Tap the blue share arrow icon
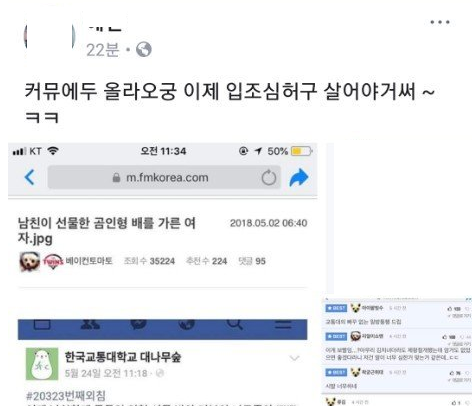Image resolution: width=472 pixels, height=406 pixels. (299, 177)
